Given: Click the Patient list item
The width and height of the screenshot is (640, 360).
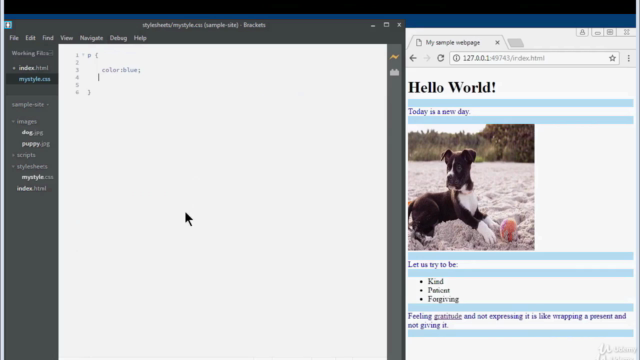Looking at the screenshot, I should pos(439,291).
